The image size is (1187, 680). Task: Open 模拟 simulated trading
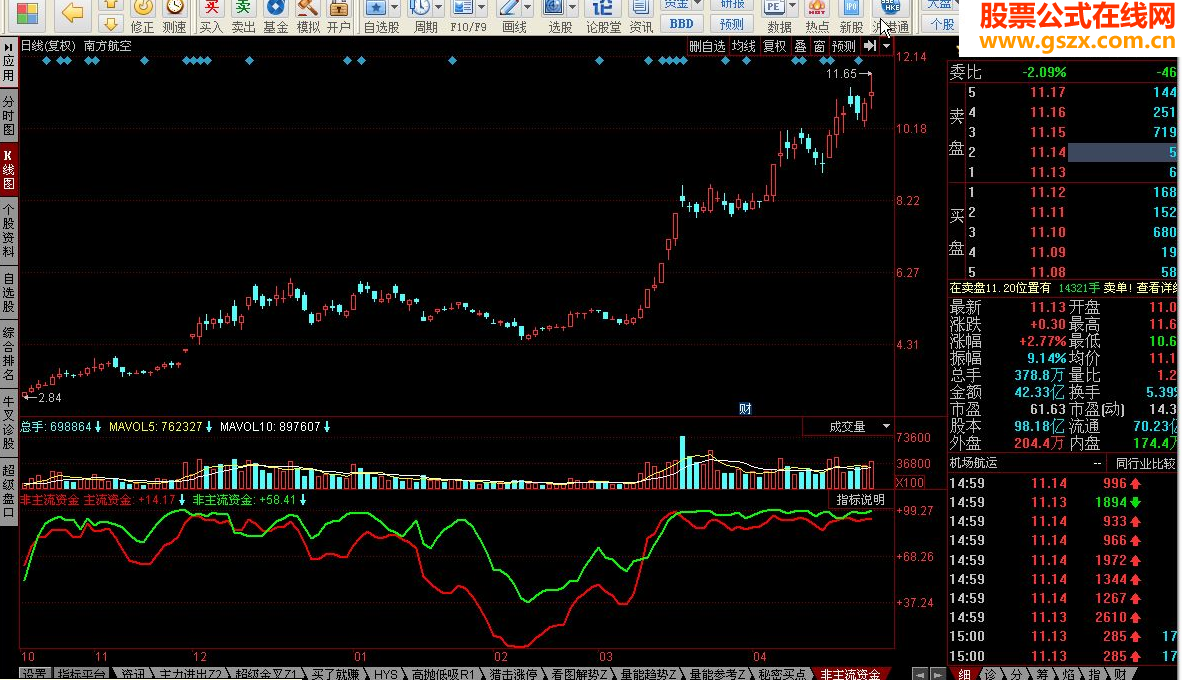point(307,17)
